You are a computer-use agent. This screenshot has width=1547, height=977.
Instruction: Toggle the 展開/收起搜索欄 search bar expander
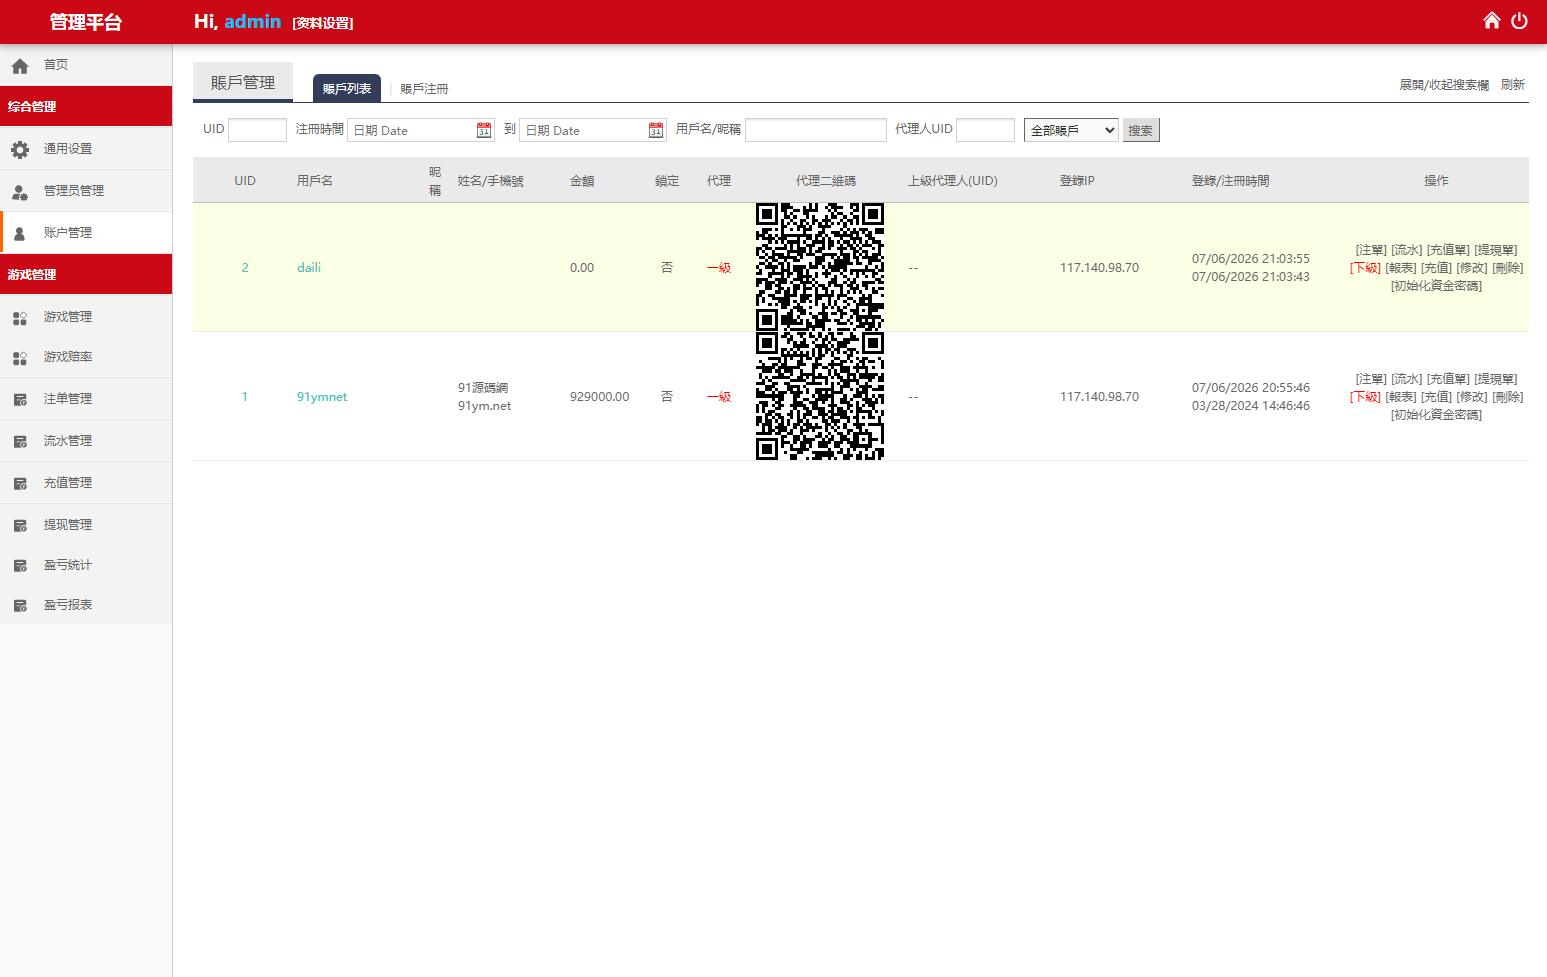[x=1444, y=85]
